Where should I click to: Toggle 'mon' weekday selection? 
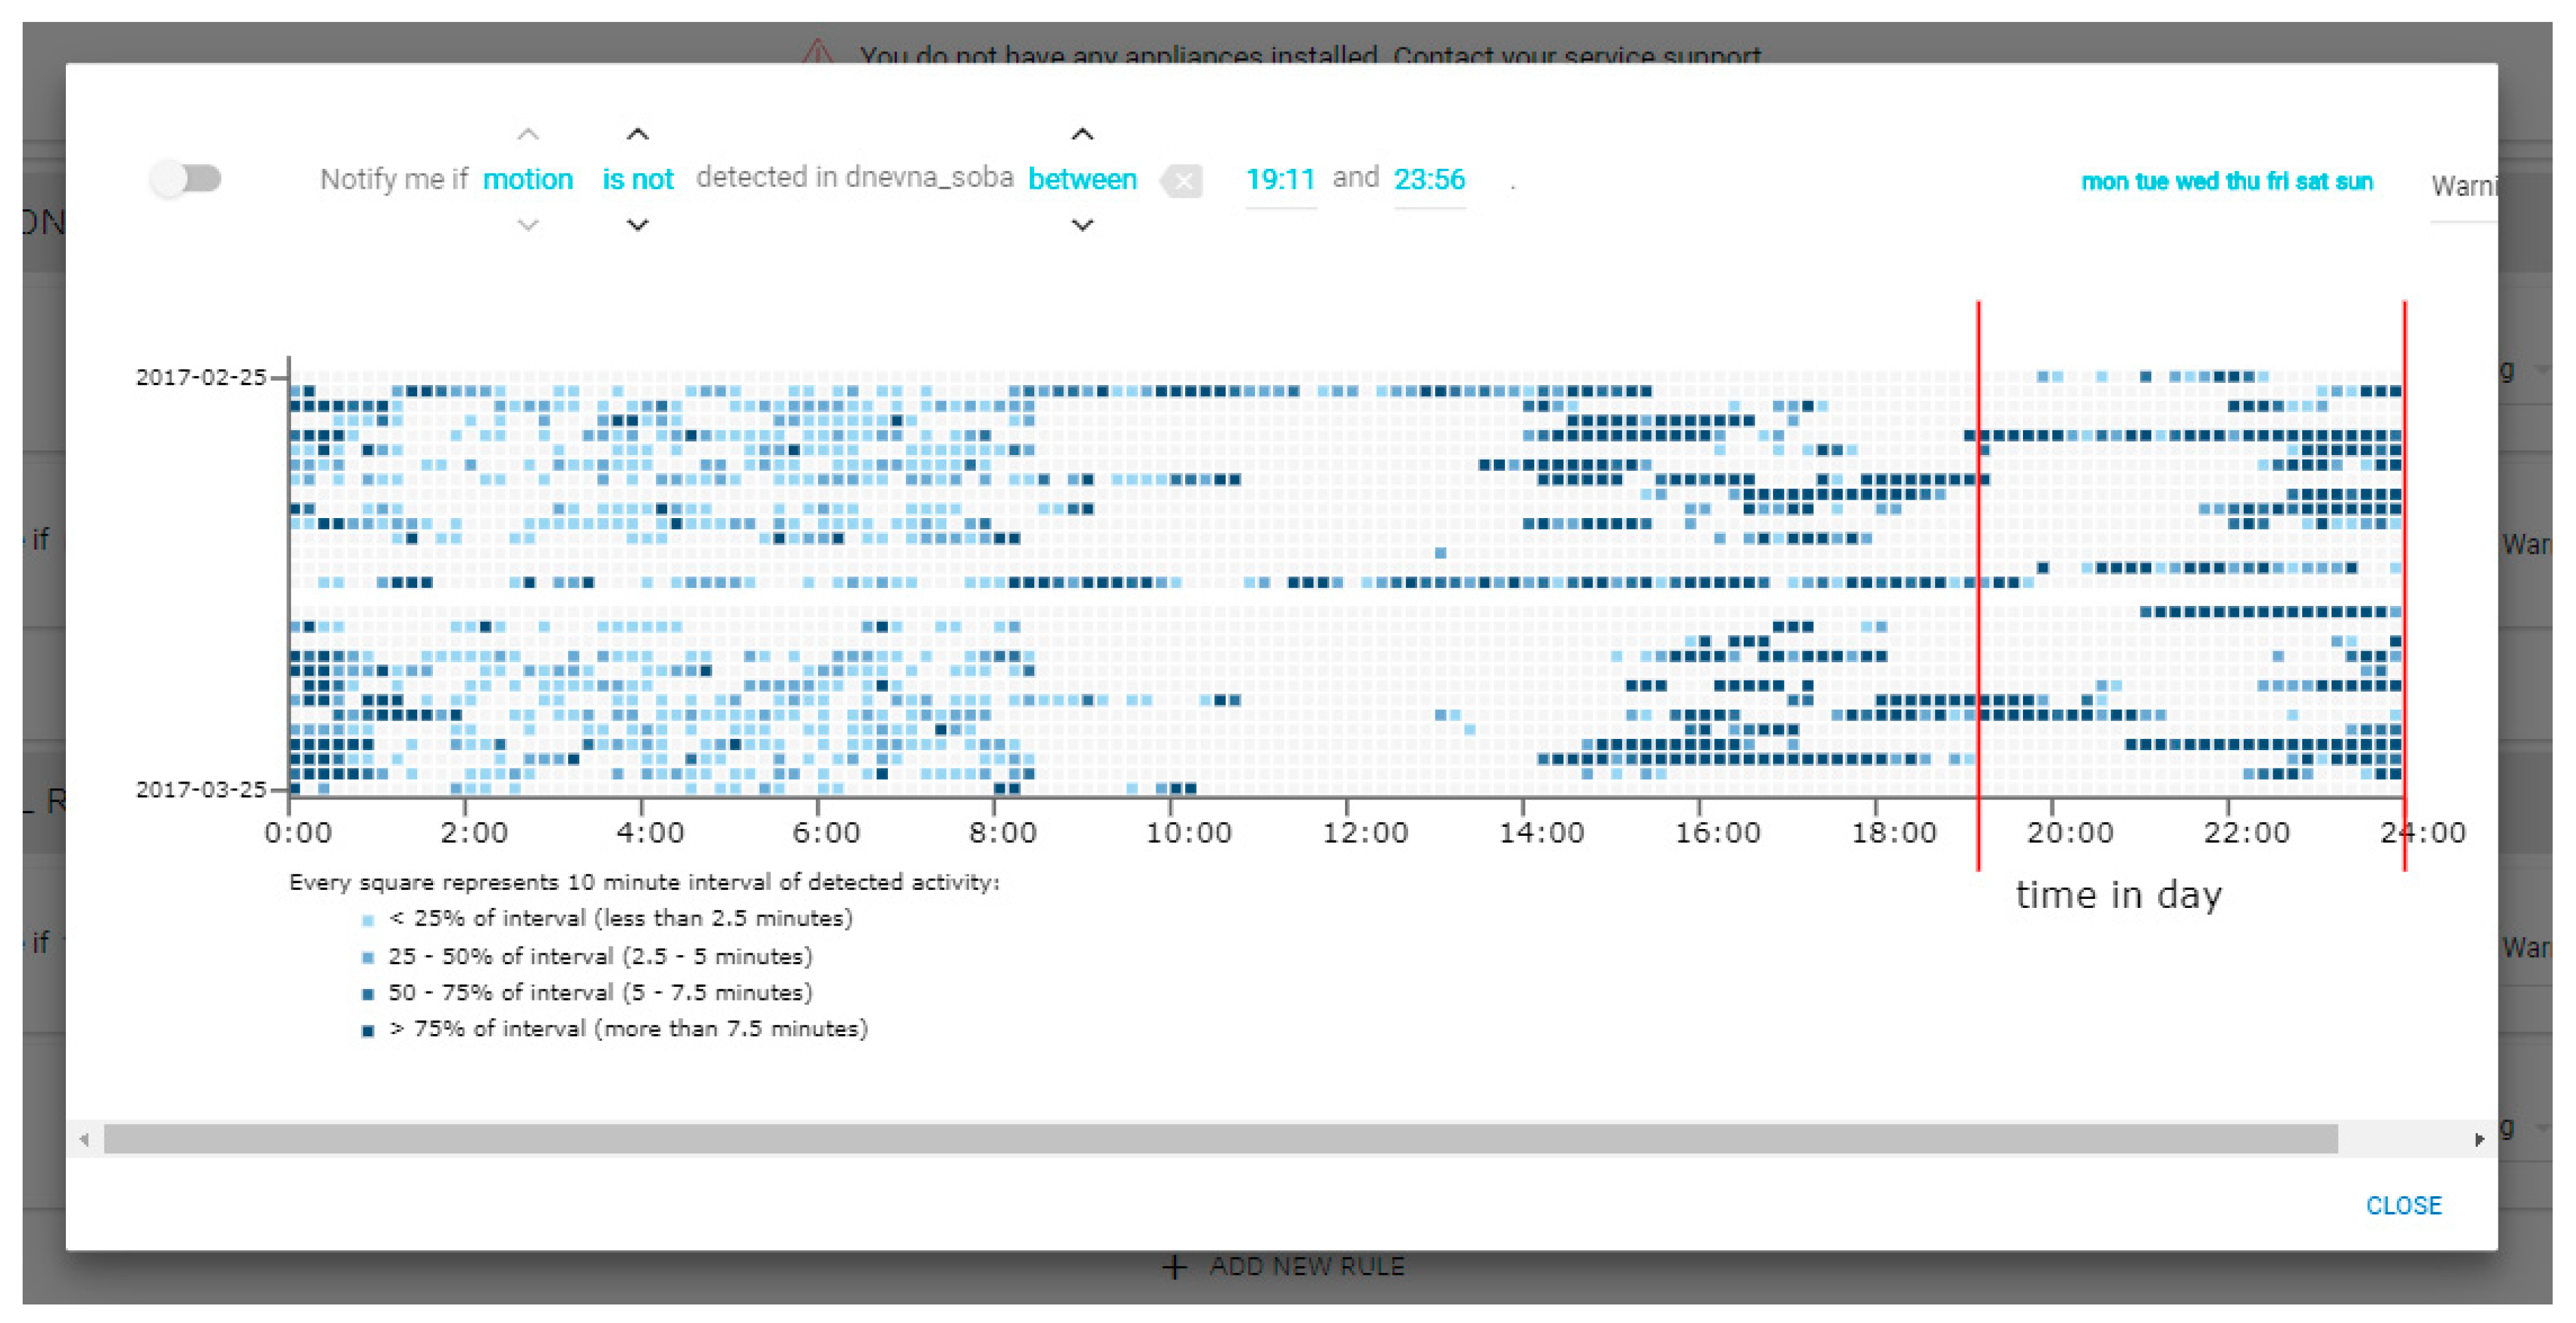pyautogui.click(x=2104, y=182)
